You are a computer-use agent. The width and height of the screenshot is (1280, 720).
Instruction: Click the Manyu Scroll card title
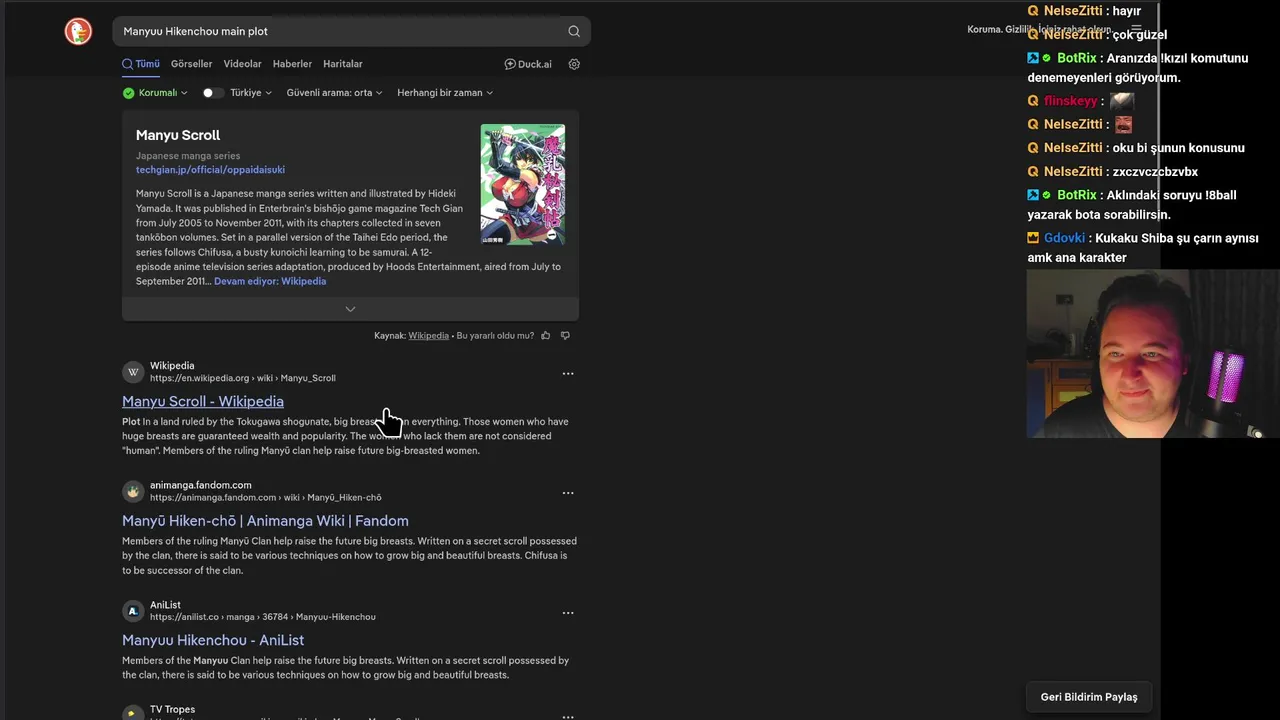click(178, 135)
